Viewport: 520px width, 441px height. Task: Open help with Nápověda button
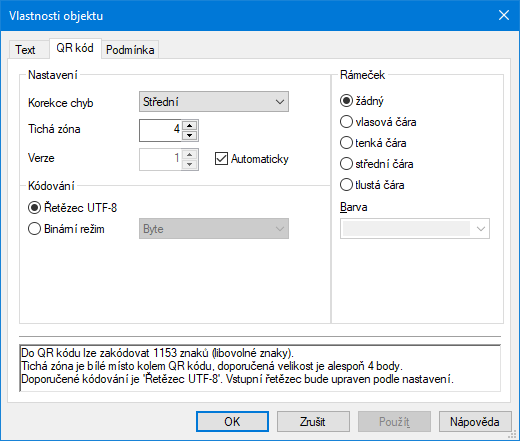coord(475,422)
